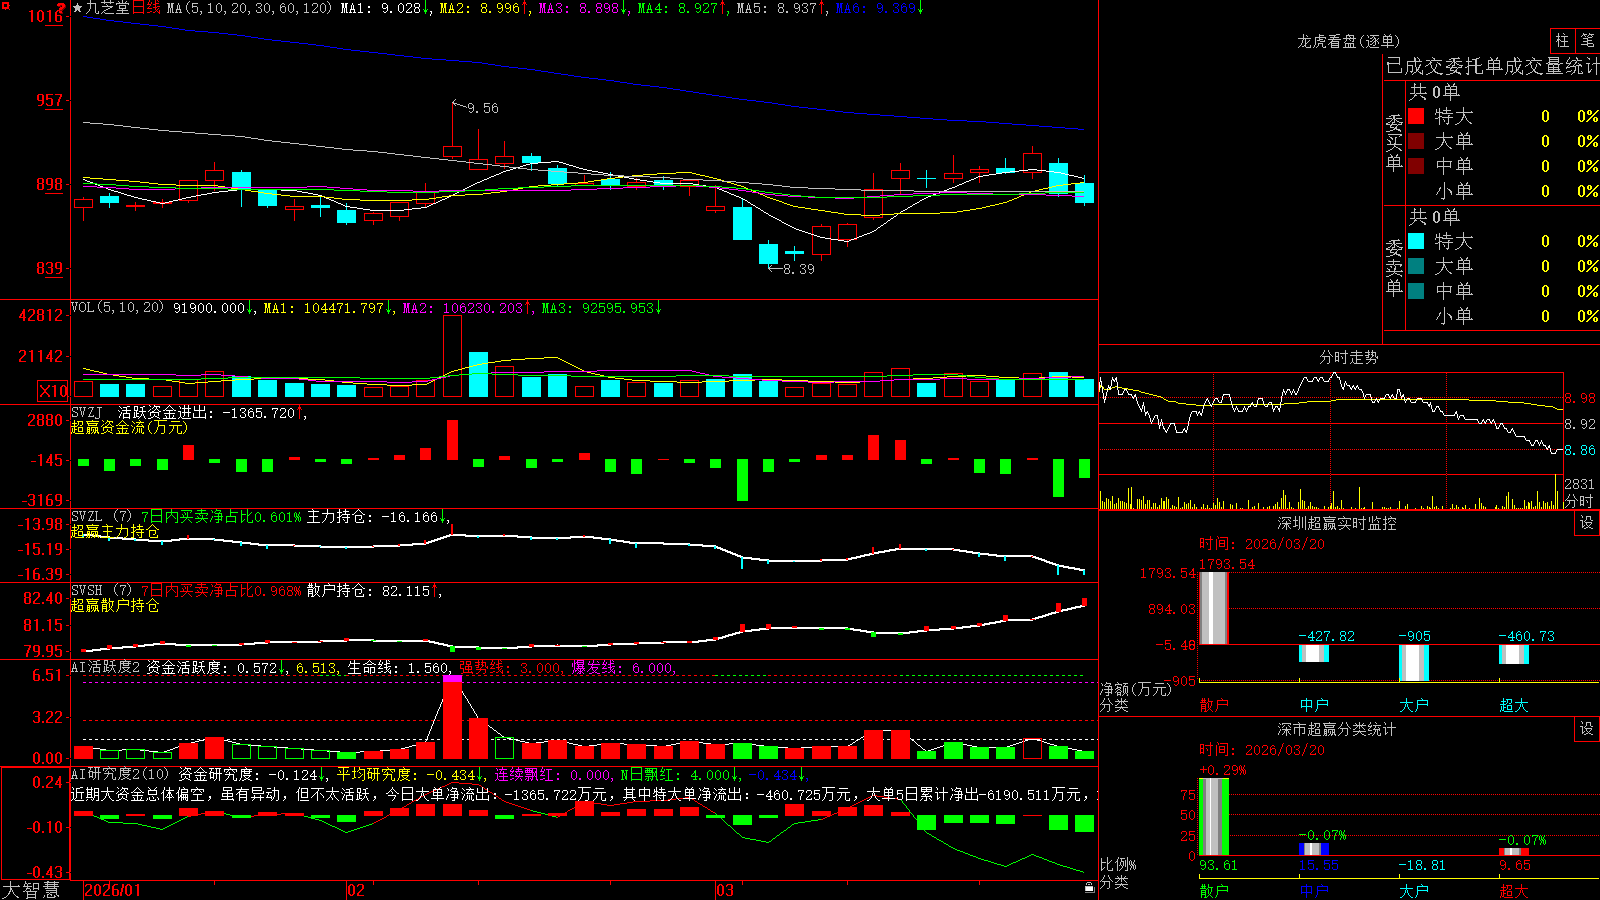Click the 大户 bar showing -905

click(1413, 663)
